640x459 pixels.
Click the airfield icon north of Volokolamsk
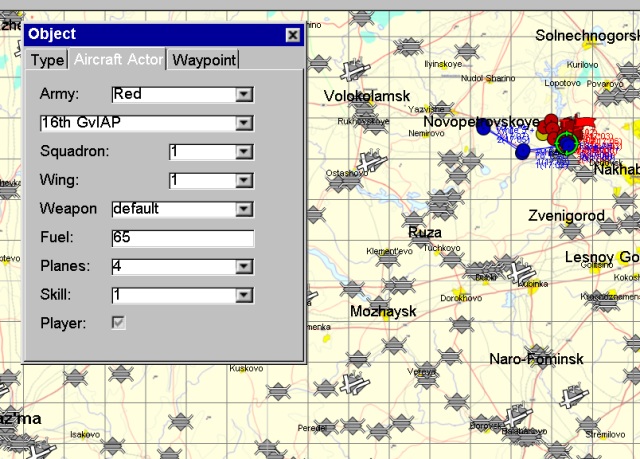click(350, 71)
